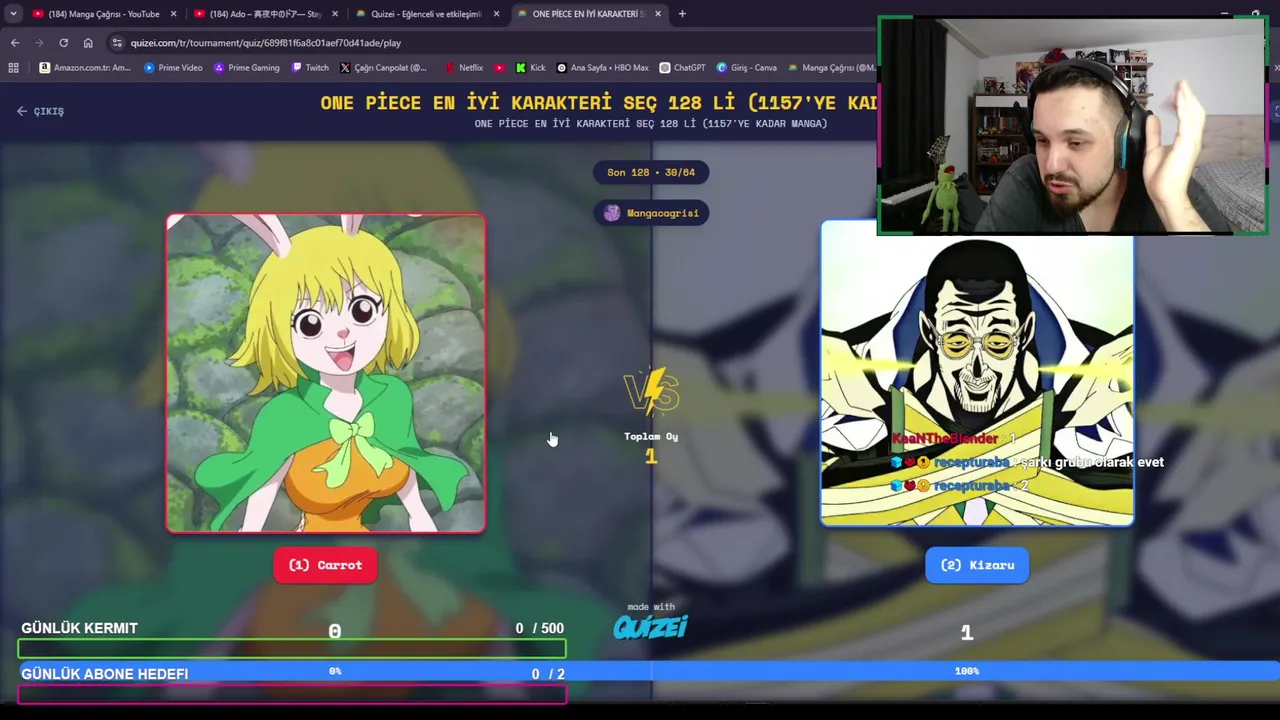Viewport: 1280px width, 720px height.
Task: Select the ONE PIECE EN İYİ KARAKTERİ tab
Action: point(589,14)
